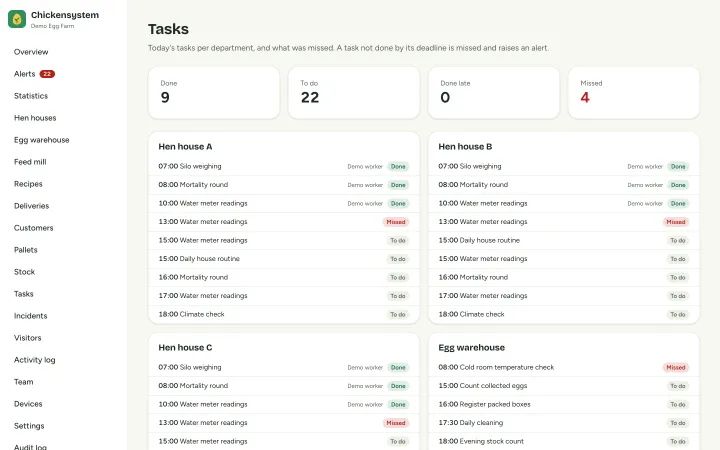Click Hen house A 16:00 Mortality round
The width and height of the screenshot is (720, 450).
coord(284,277)
